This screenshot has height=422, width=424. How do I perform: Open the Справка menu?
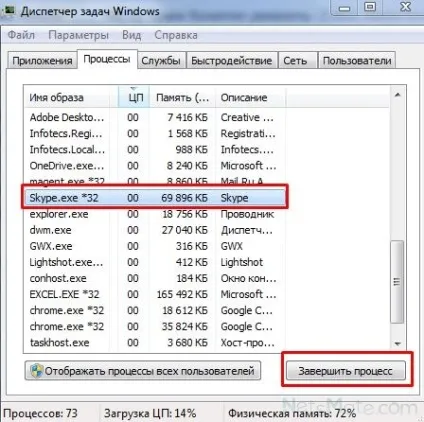(x=176, y=35)
